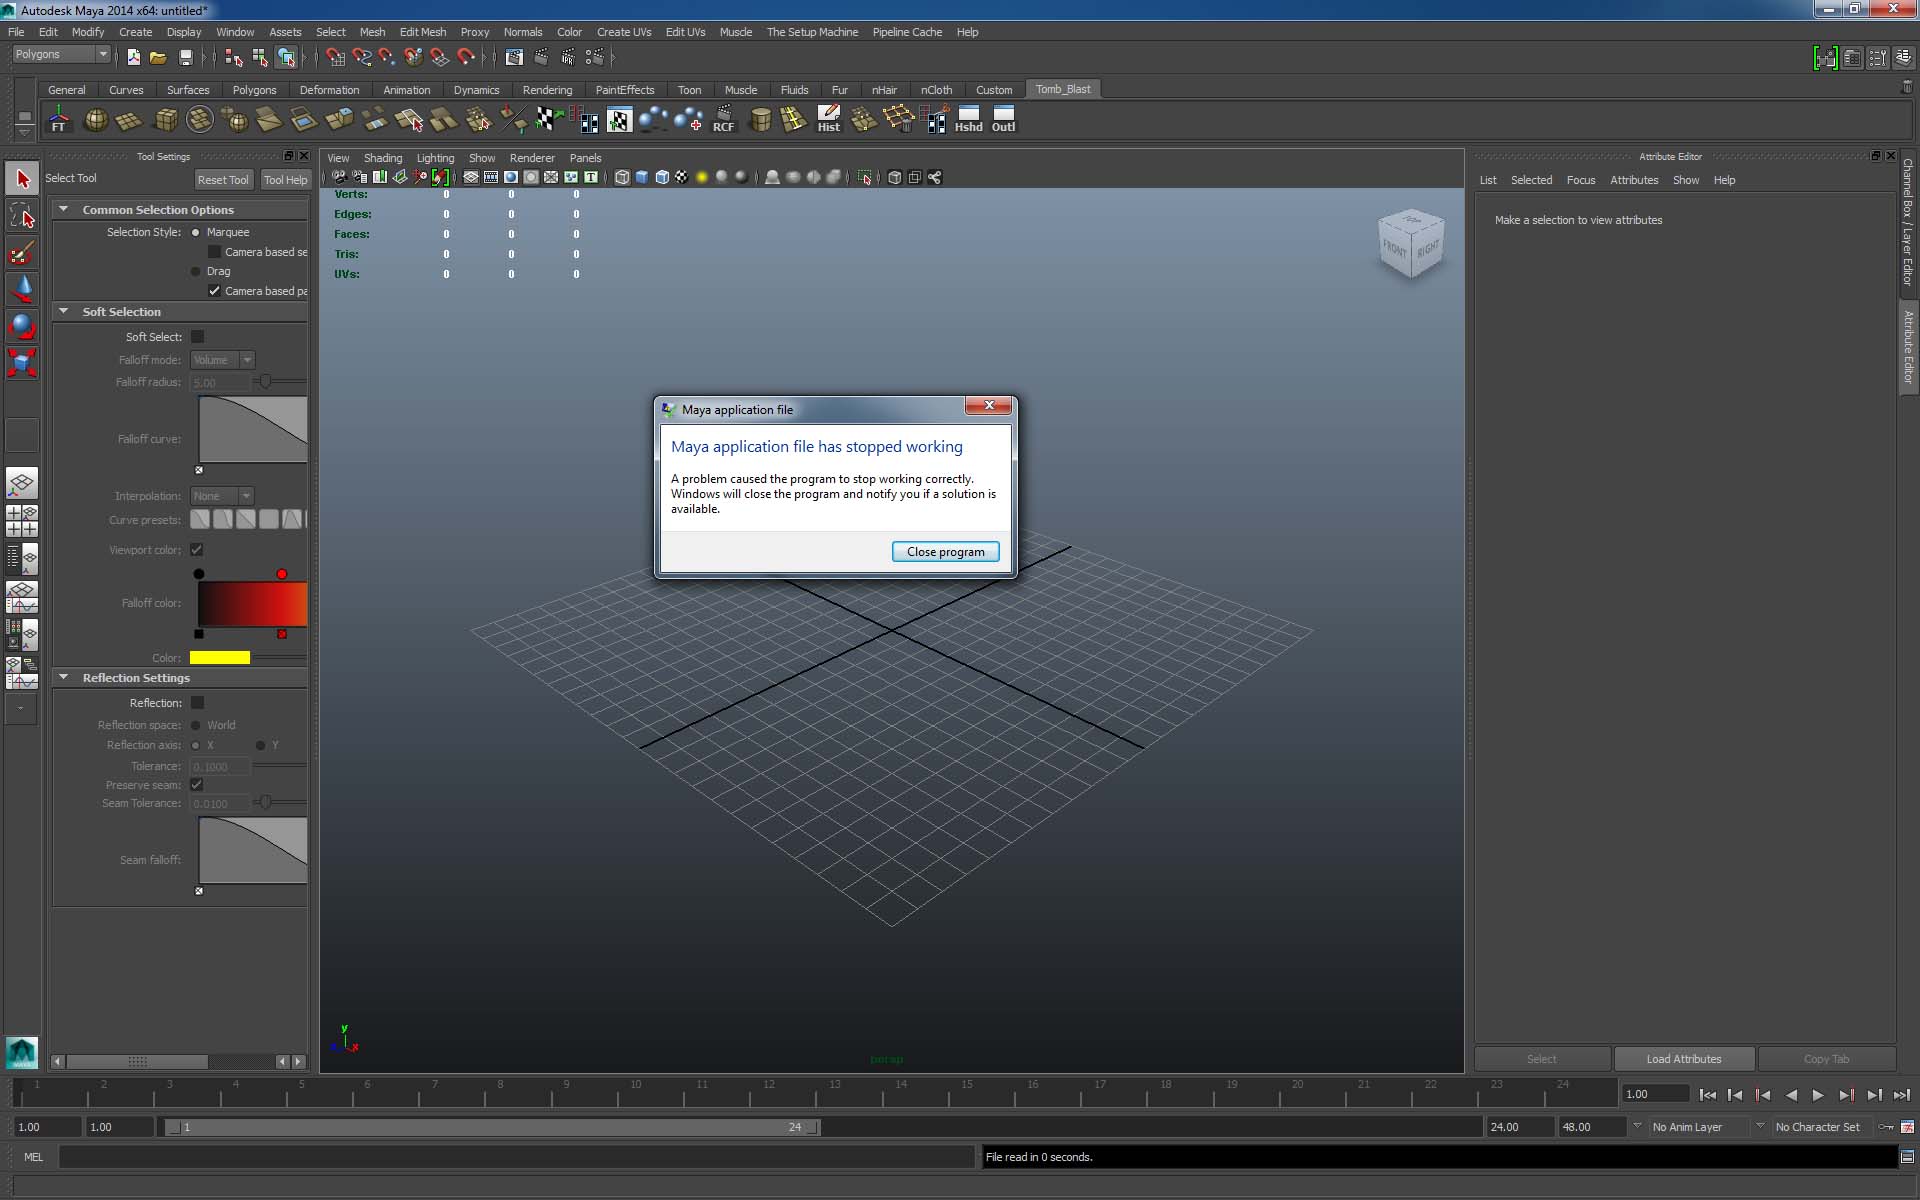1920x1200 pixels.
Task: Enable Snap to Grids magnet icon
Action: coord(335,57)
